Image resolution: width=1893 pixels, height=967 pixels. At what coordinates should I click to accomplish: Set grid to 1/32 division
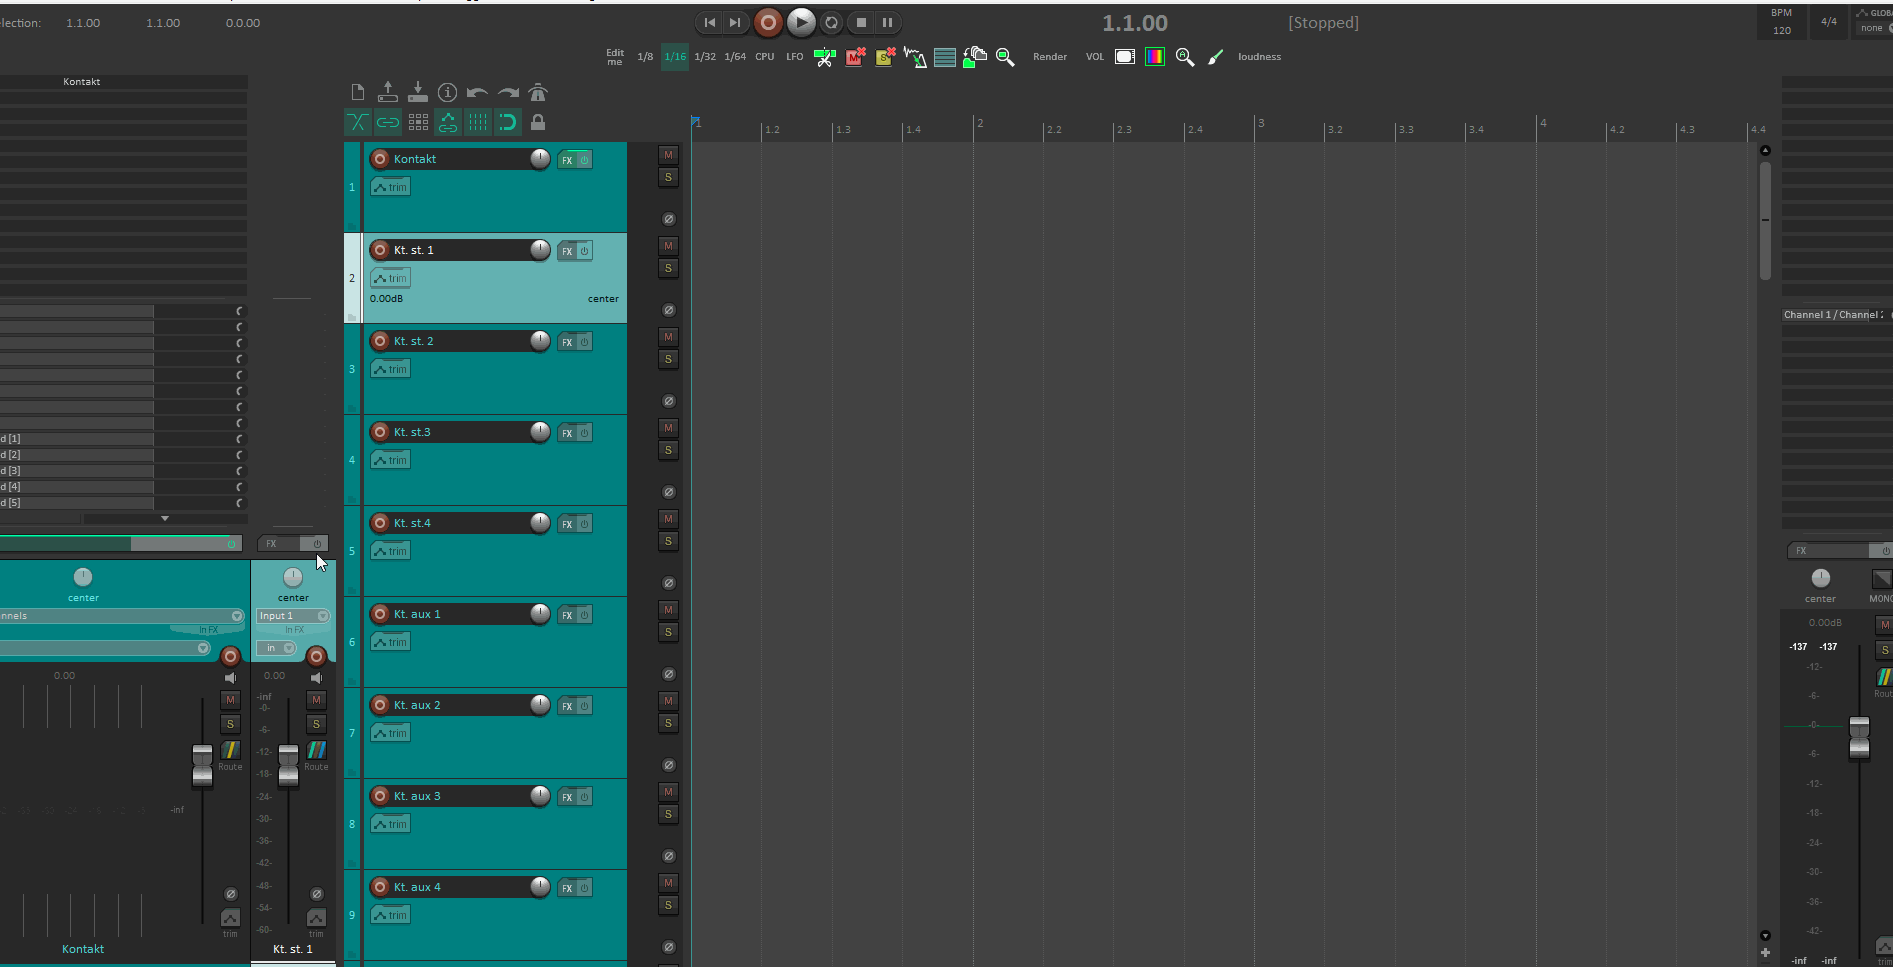(705, 57)
